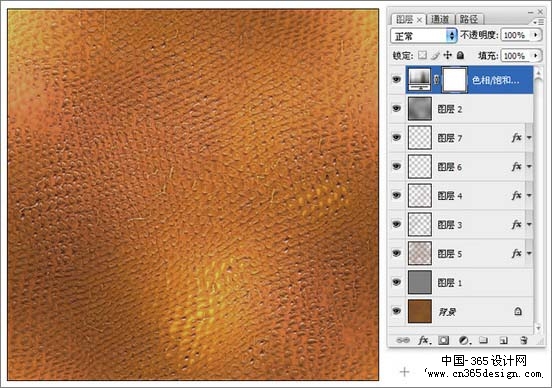Add a layer mask using bottom icon
The width and height of the screenshot is (552, 388).
point(443,340)
